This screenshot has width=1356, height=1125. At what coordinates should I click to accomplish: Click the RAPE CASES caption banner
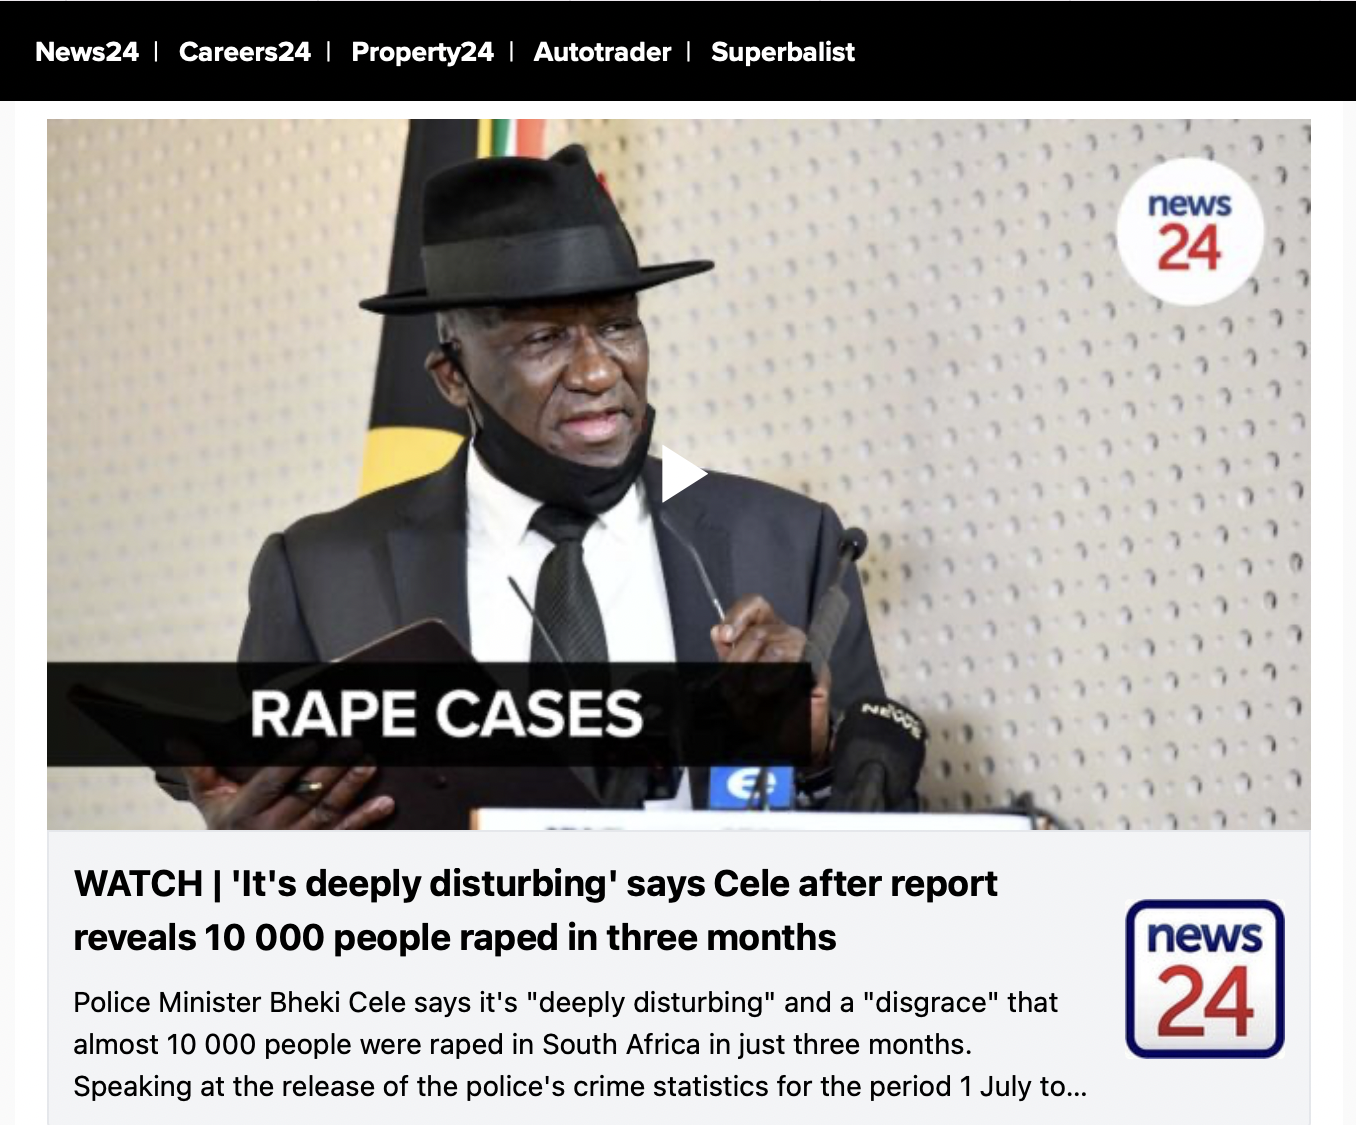pyautogui.click(x=429, y=714)
